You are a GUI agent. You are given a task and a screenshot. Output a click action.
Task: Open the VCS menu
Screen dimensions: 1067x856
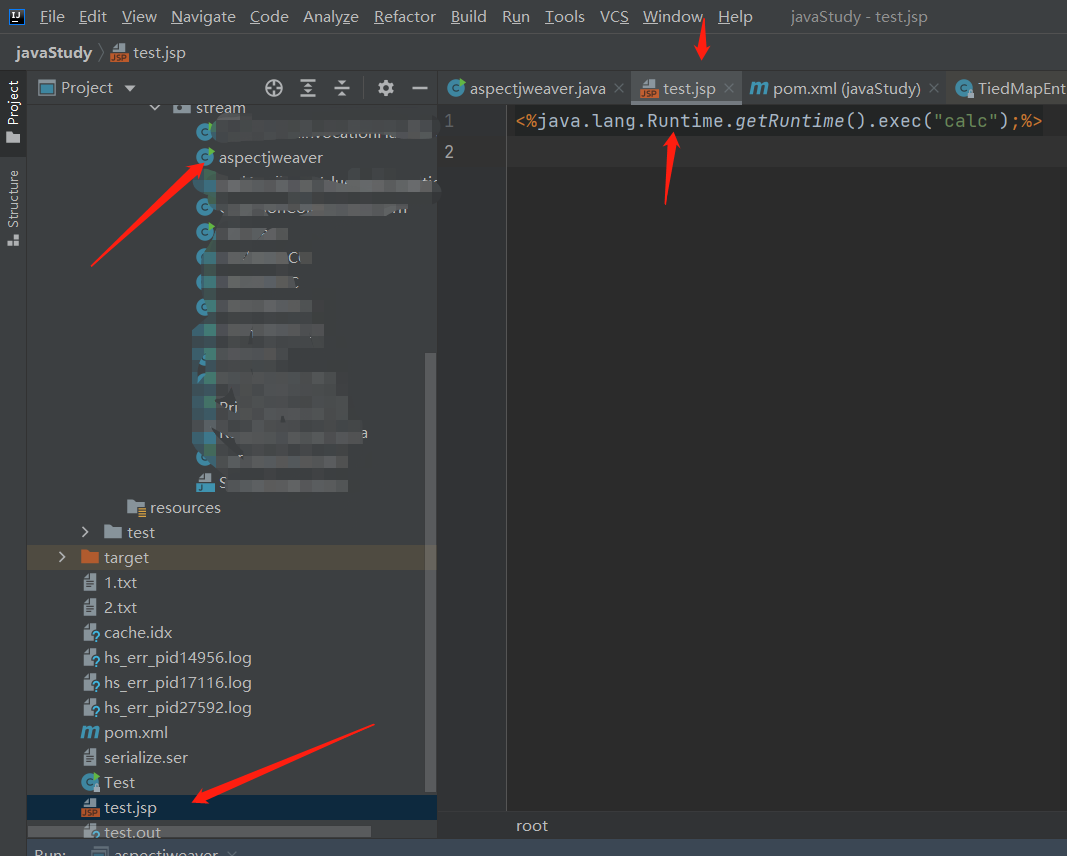coord(614,16)
